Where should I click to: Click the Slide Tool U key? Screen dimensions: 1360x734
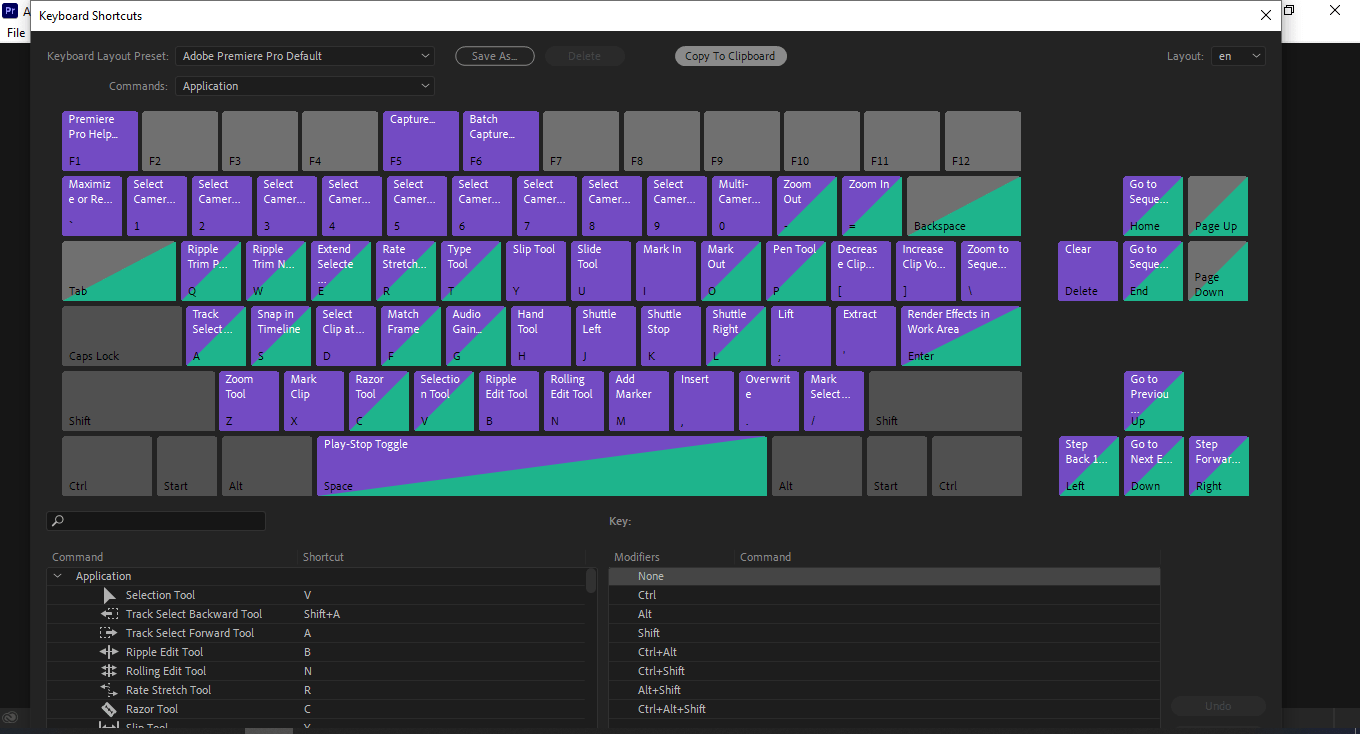601,271
